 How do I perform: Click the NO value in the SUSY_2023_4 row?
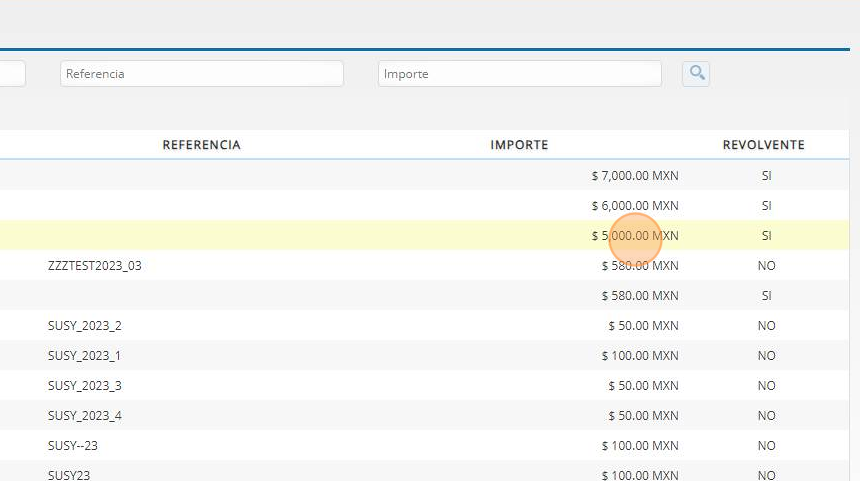[x=766, y=416]
